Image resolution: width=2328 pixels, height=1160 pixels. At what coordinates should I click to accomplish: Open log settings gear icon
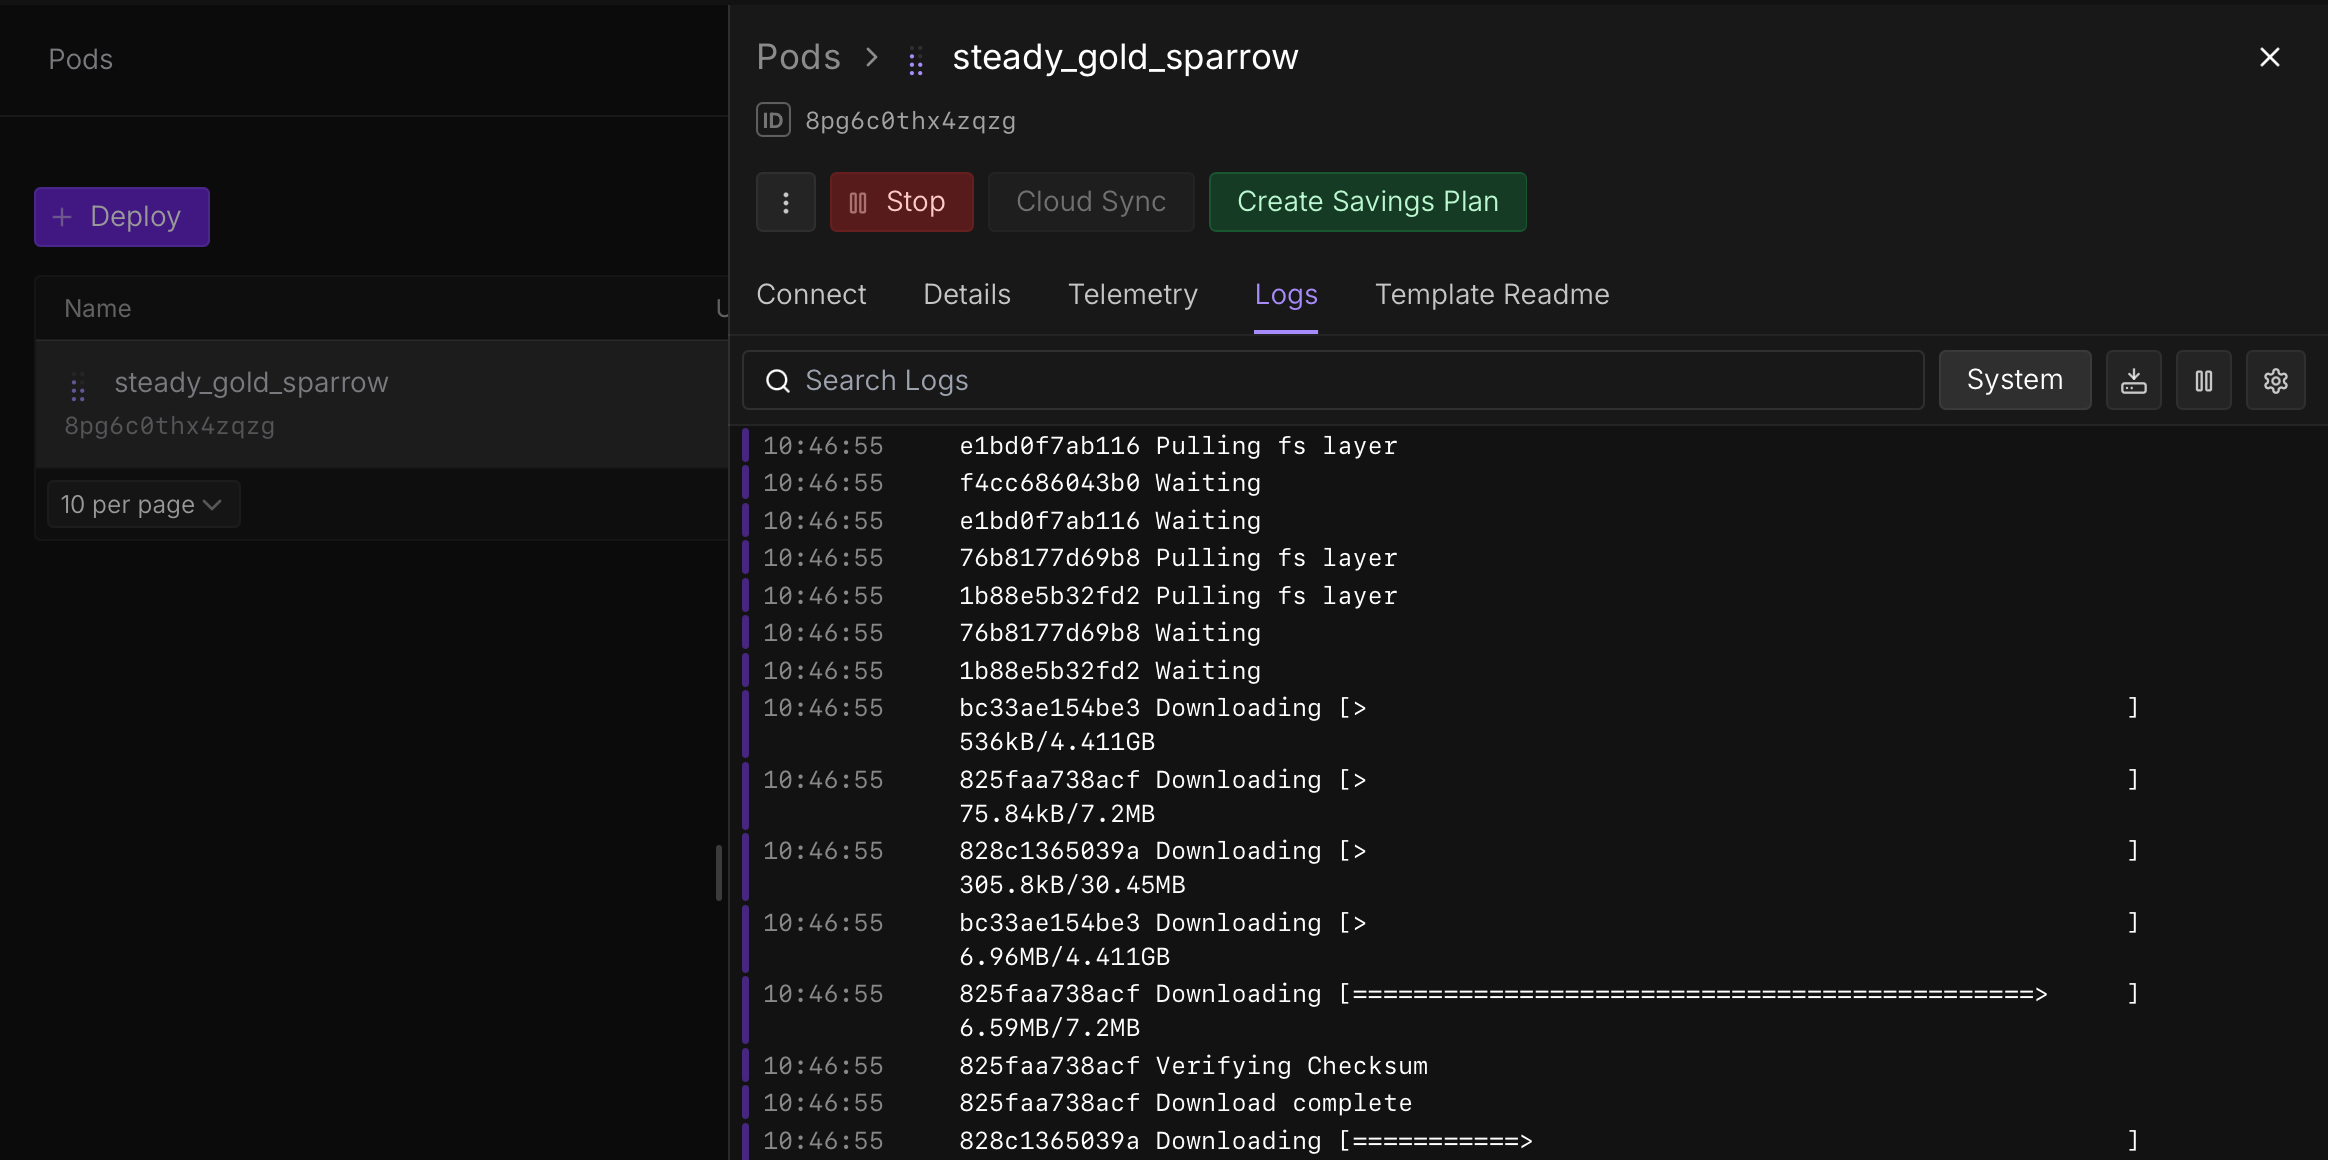pyautogui.click(x=2275, y=380)
